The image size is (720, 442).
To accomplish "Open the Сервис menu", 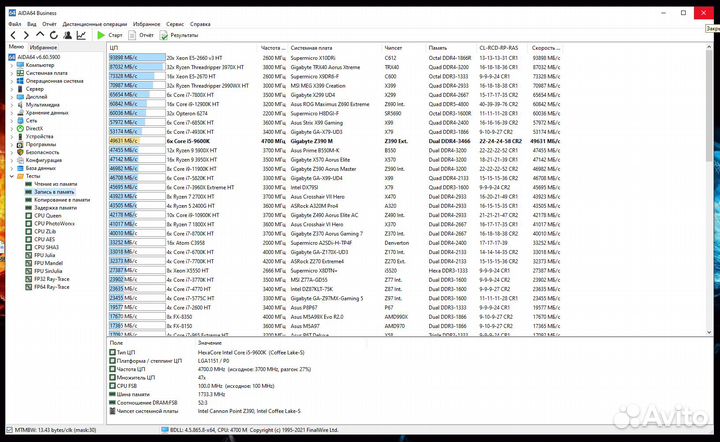I will pyautogui.click(x=175, y=24).
